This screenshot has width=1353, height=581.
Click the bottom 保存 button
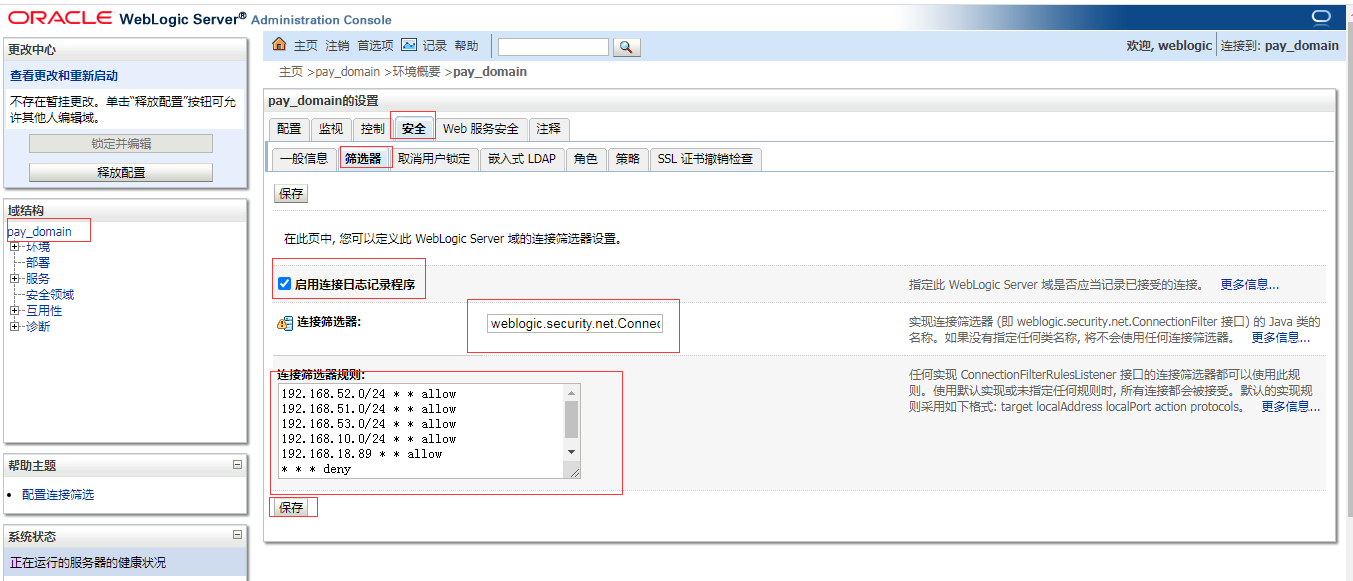pos(291,507)
